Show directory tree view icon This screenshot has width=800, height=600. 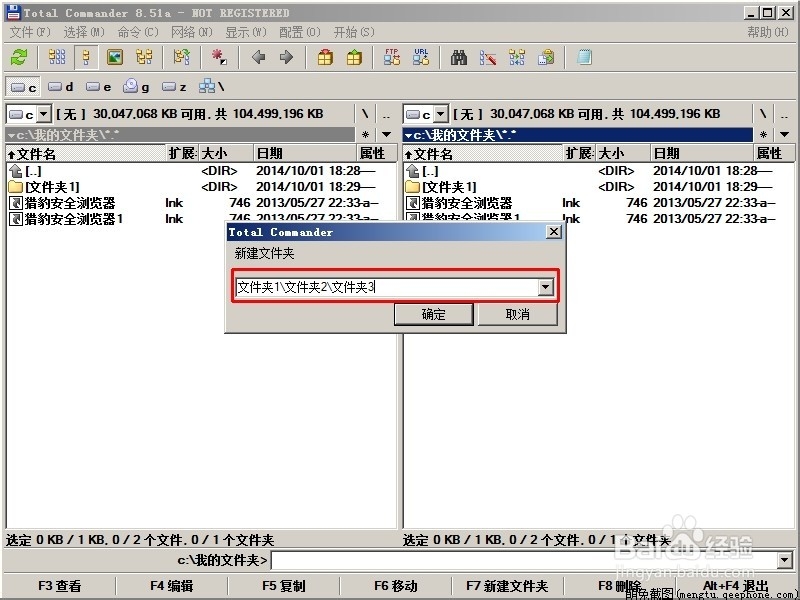144,57
